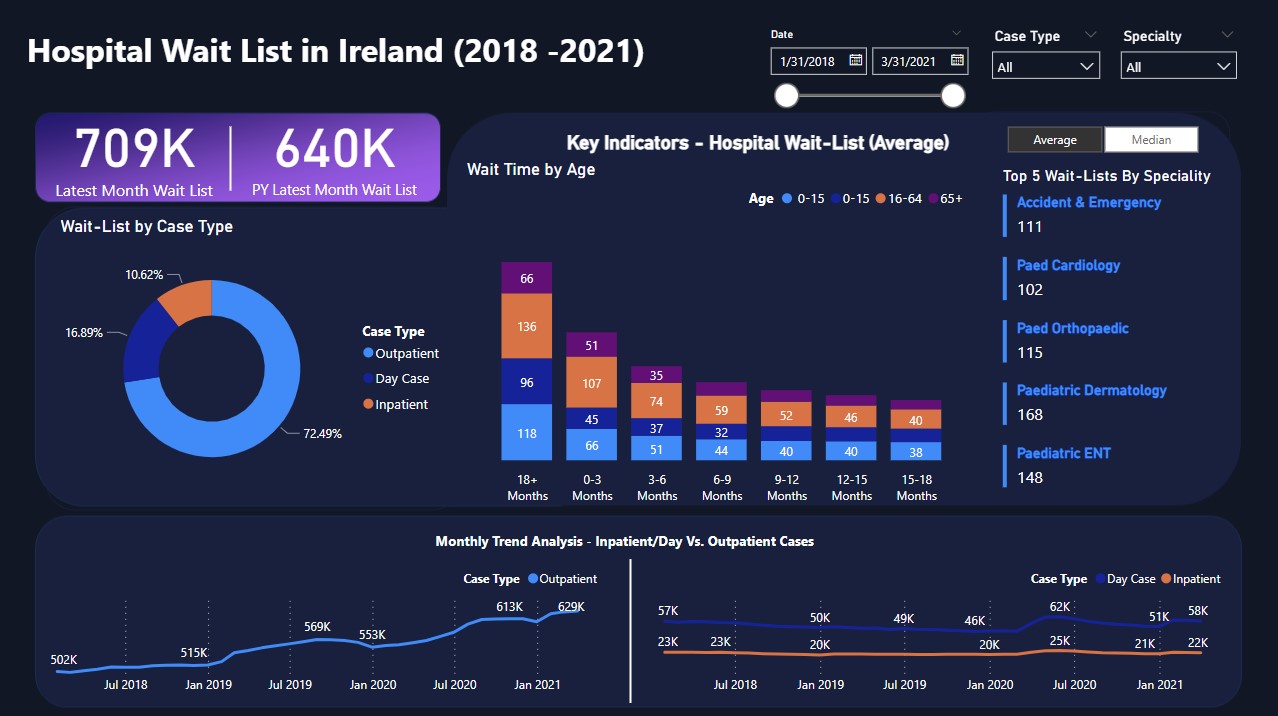Select the purple 65+ age legend marker
Viewport: 1278px width, 716px height.
click(x=934, y=198)
